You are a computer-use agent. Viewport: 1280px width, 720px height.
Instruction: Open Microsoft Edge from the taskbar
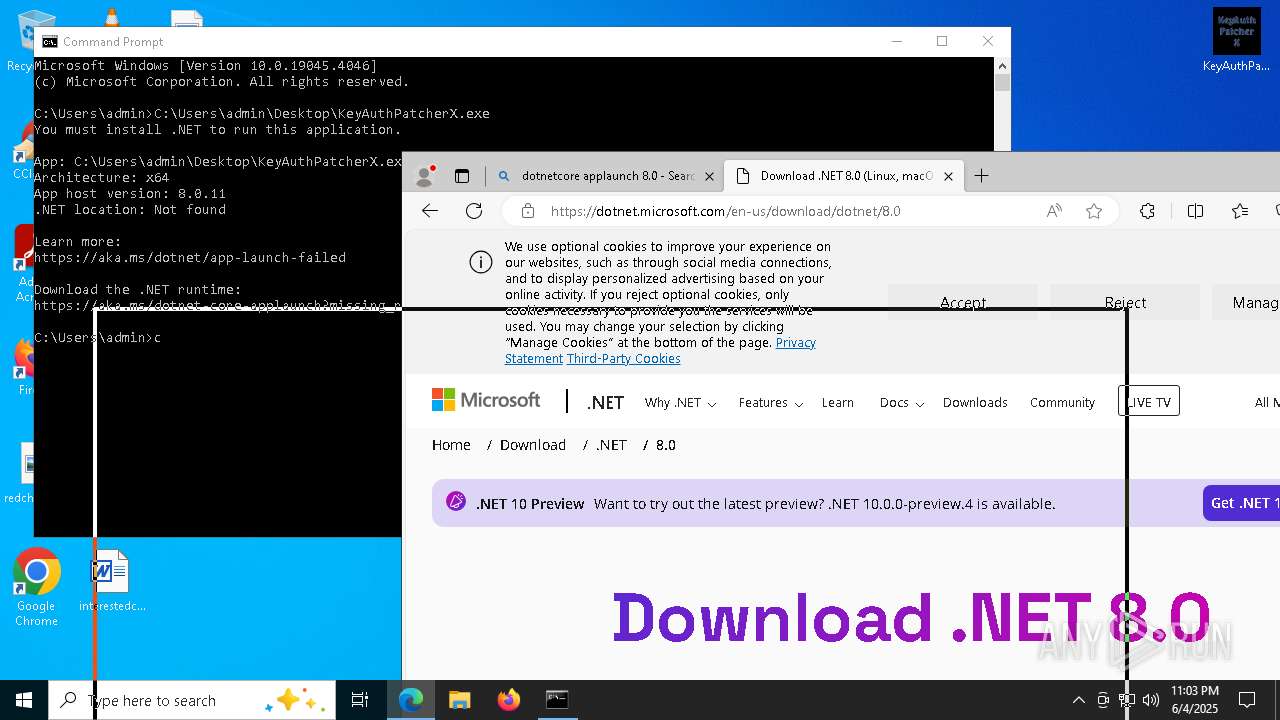coord(411,700)
